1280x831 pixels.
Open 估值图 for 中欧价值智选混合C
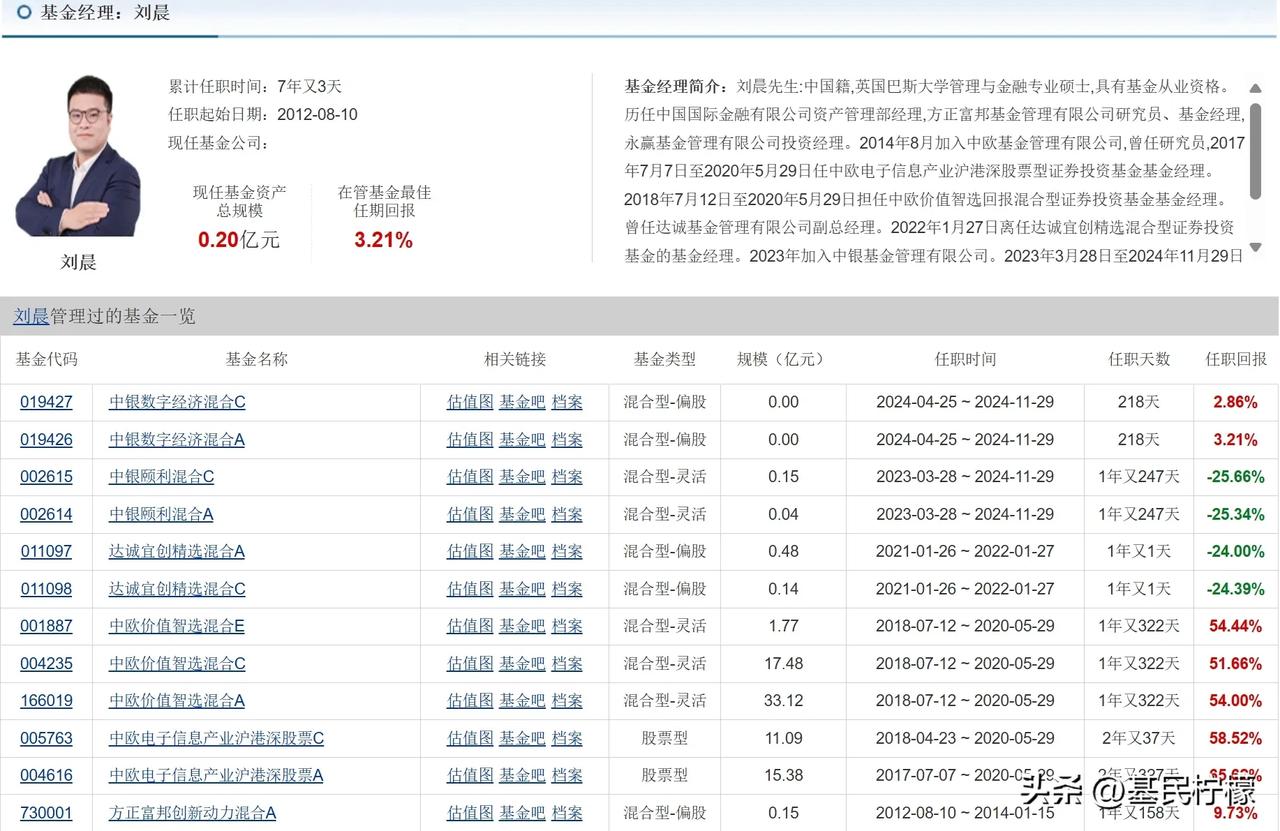pyautogui.click(x=470, y=663)
